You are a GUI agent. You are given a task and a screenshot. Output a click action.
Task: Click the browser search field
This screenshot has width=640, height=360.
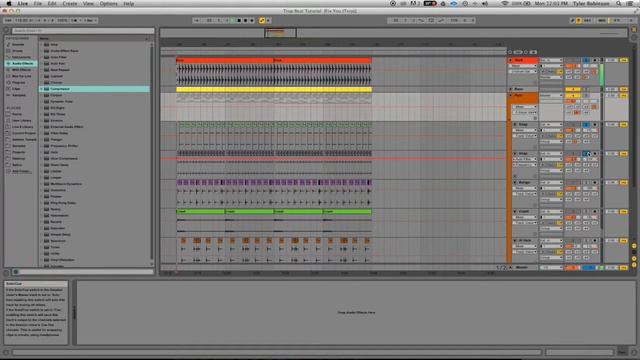83,31
